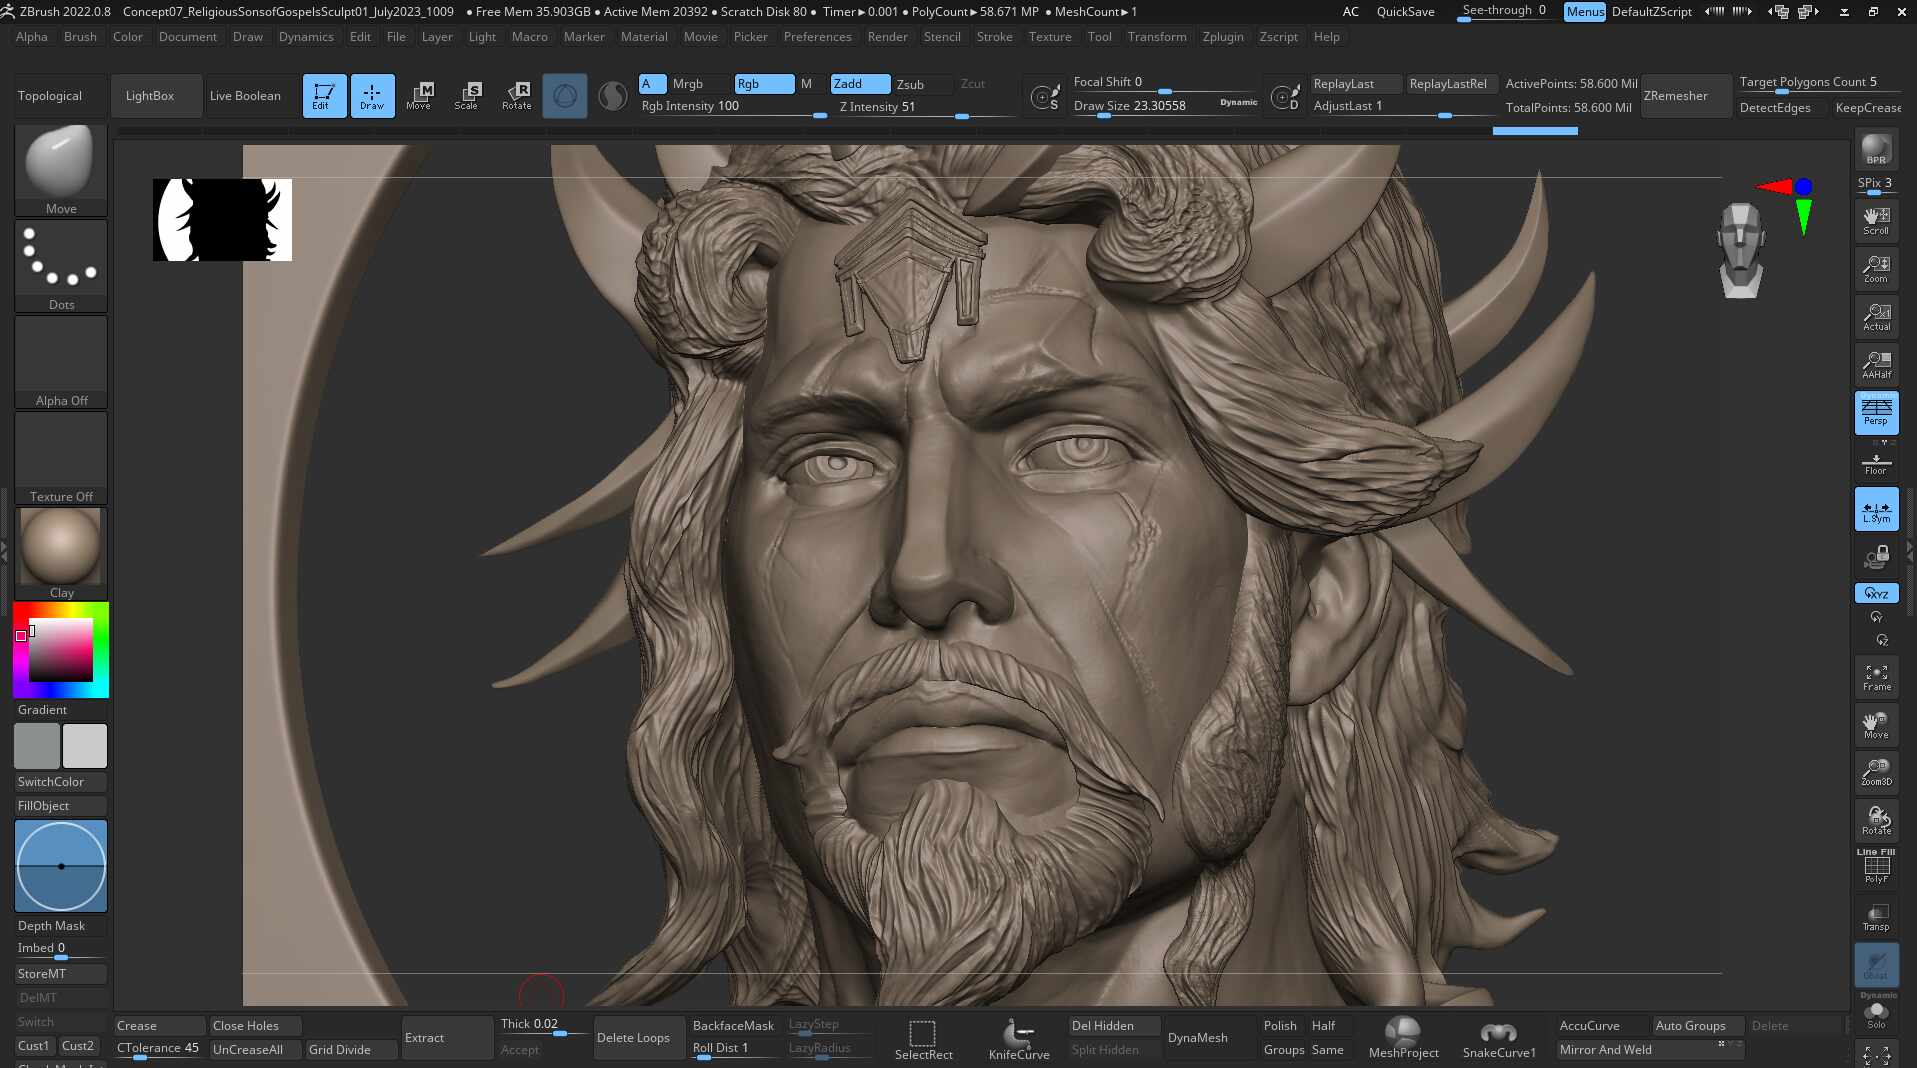Click the BPR render icon
The height and width of the screenshot is (1068, 1917).
click(x=1876, y=150)
